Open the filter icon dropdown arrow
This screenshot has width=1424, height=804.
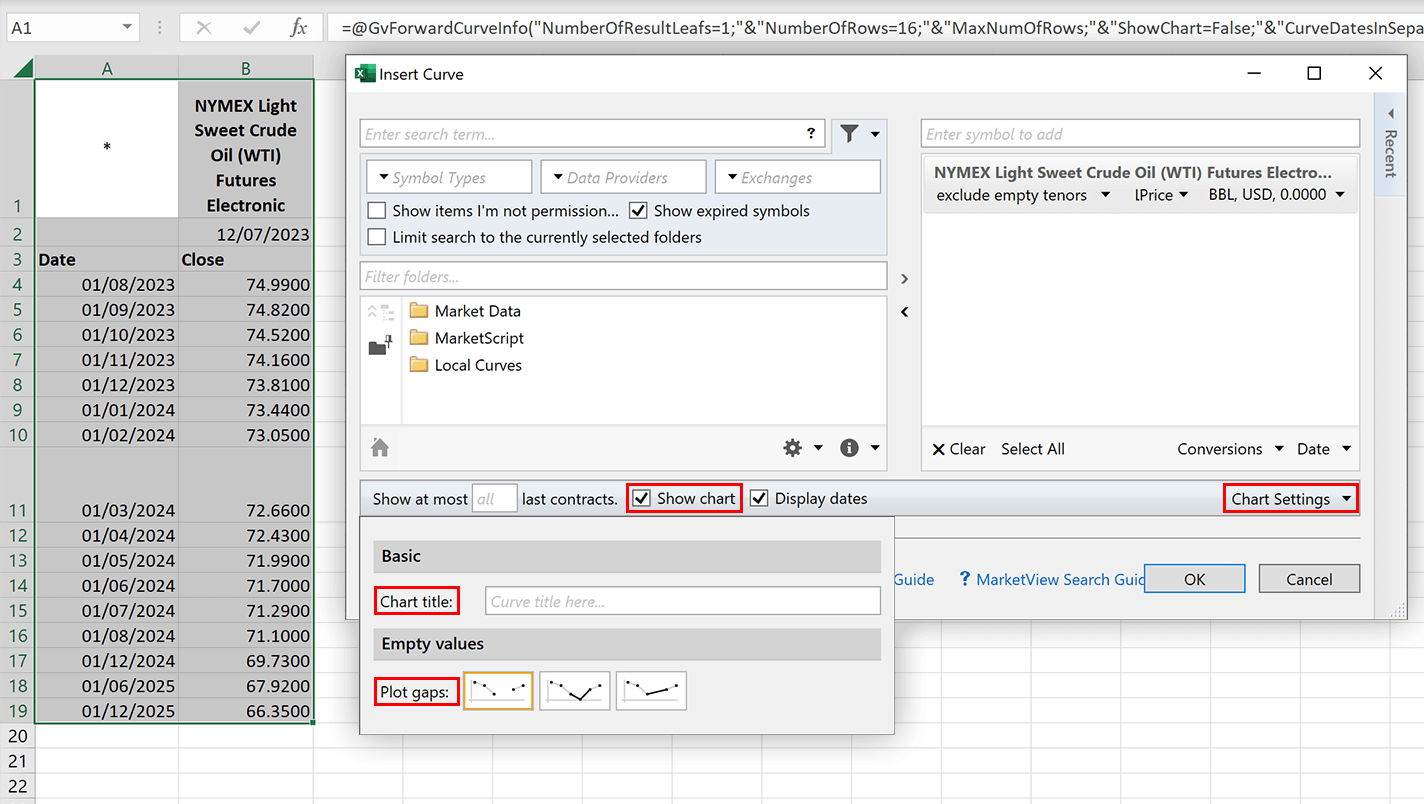click(x=875, y=134)
